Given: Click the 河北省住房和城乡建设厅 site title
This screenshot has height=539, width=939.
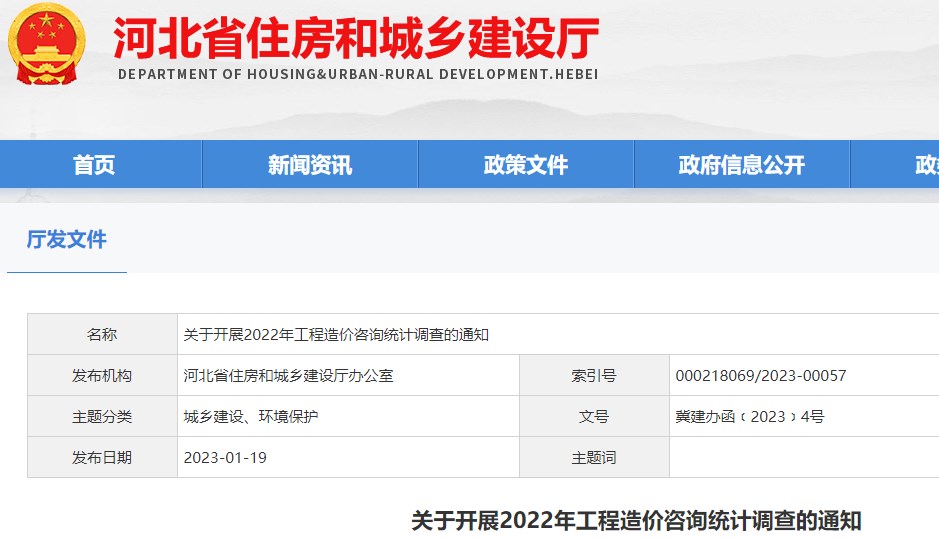Looking at the screenshot, I should 356,39.
